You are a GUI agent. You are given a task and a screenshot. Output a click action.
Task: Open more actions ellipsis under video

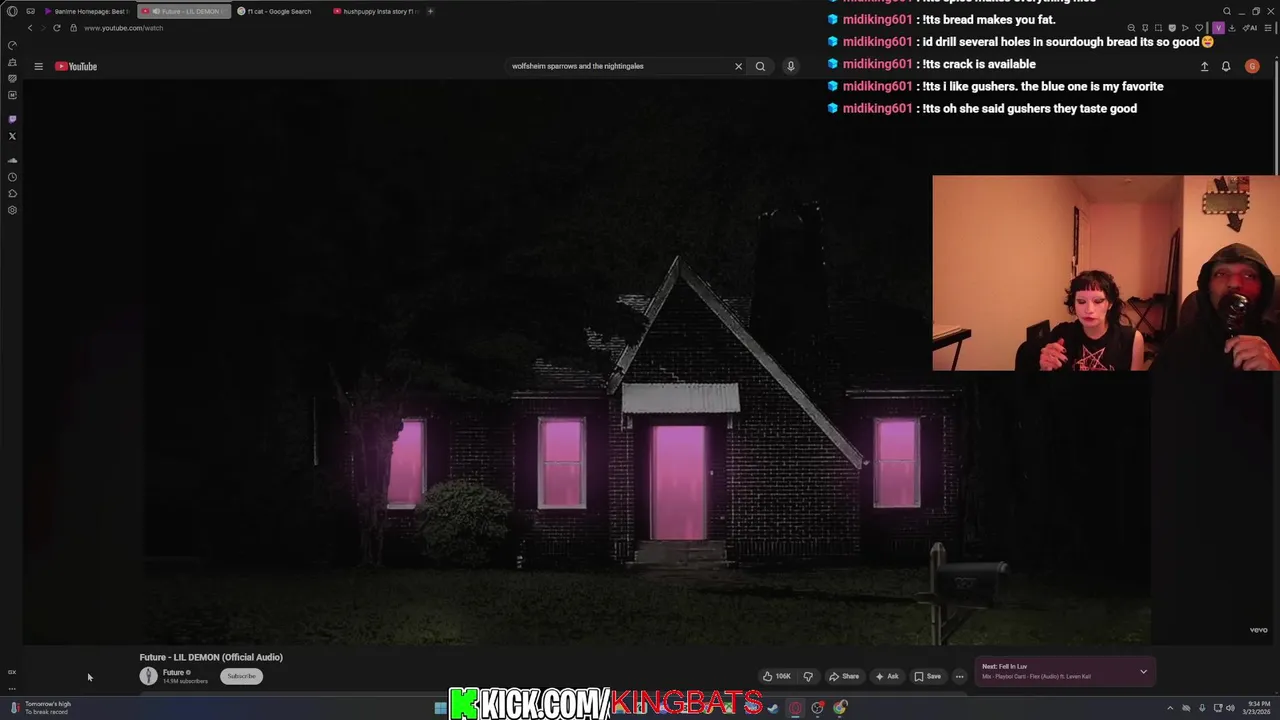(x=959, y=676)
